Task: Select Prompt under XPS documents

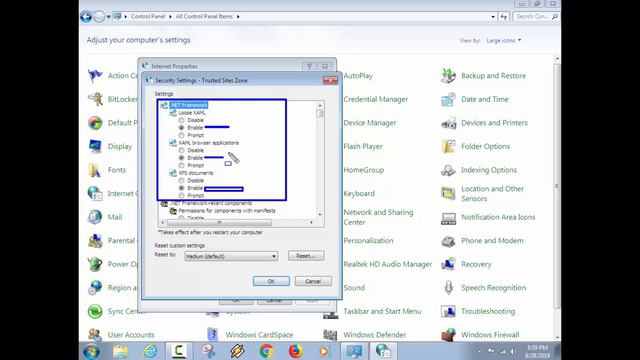Action: (182, 196)
